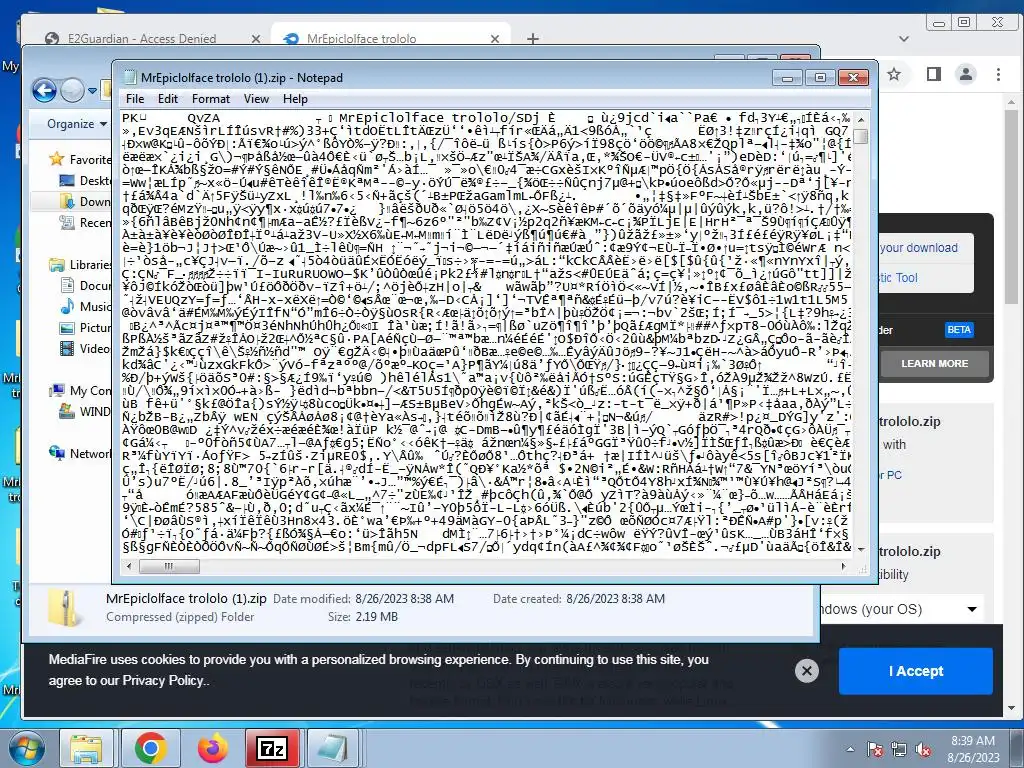The width and height of the screenshot is (1024, 768).
Task: Click inside the Notepad text area
Action: point(487,333)
